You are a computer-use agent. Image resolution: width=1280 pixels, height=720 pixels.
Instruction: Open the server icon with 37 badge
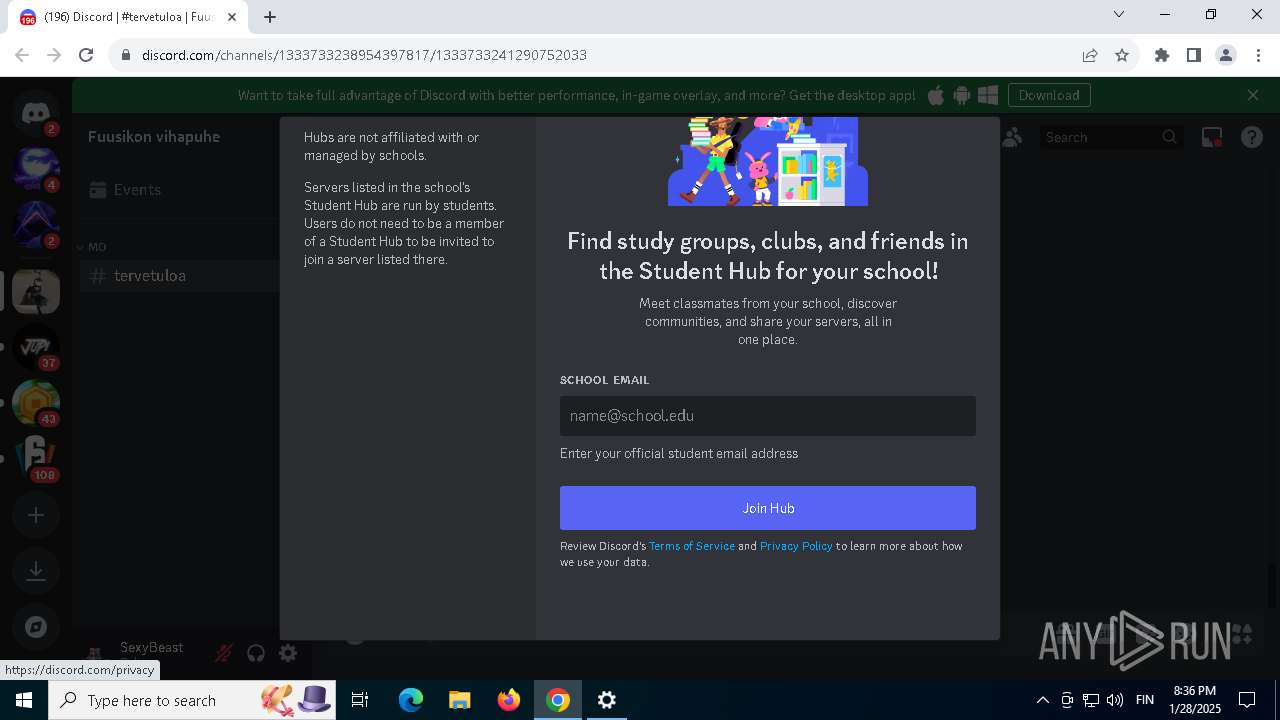(36, 347)
